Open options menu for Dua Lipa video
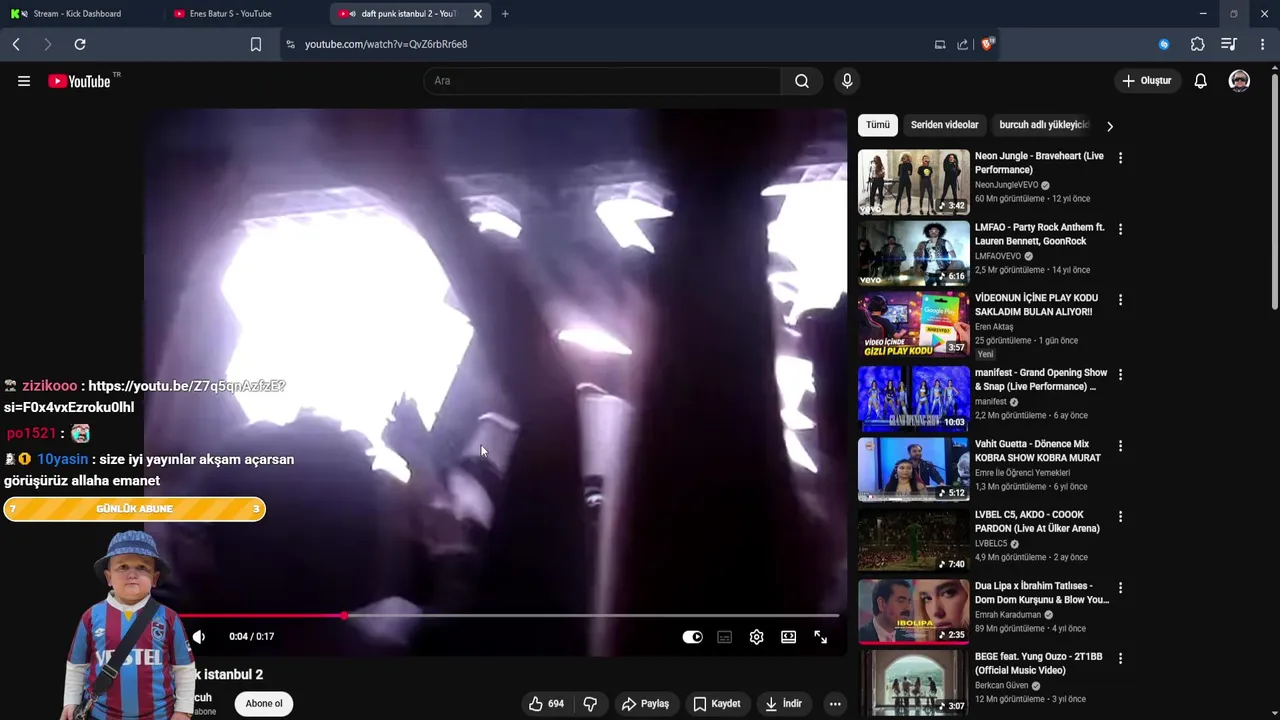 pyautogui.click(x=1120, y=588)
